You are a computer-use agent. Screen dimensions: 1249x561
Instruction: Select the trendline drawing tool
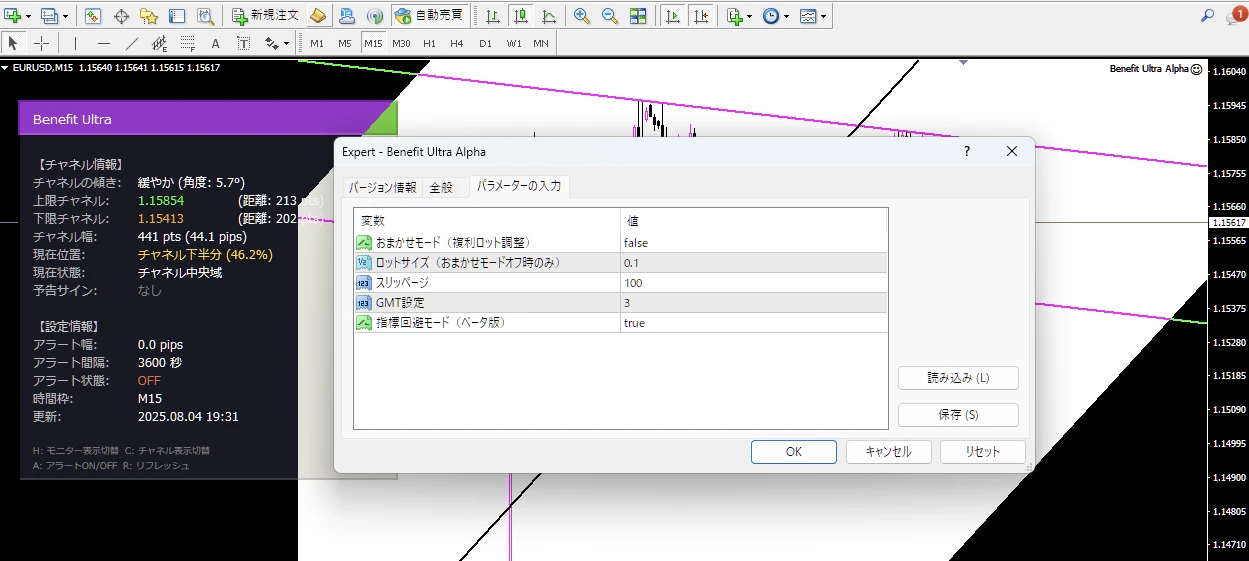pos(132,43)
